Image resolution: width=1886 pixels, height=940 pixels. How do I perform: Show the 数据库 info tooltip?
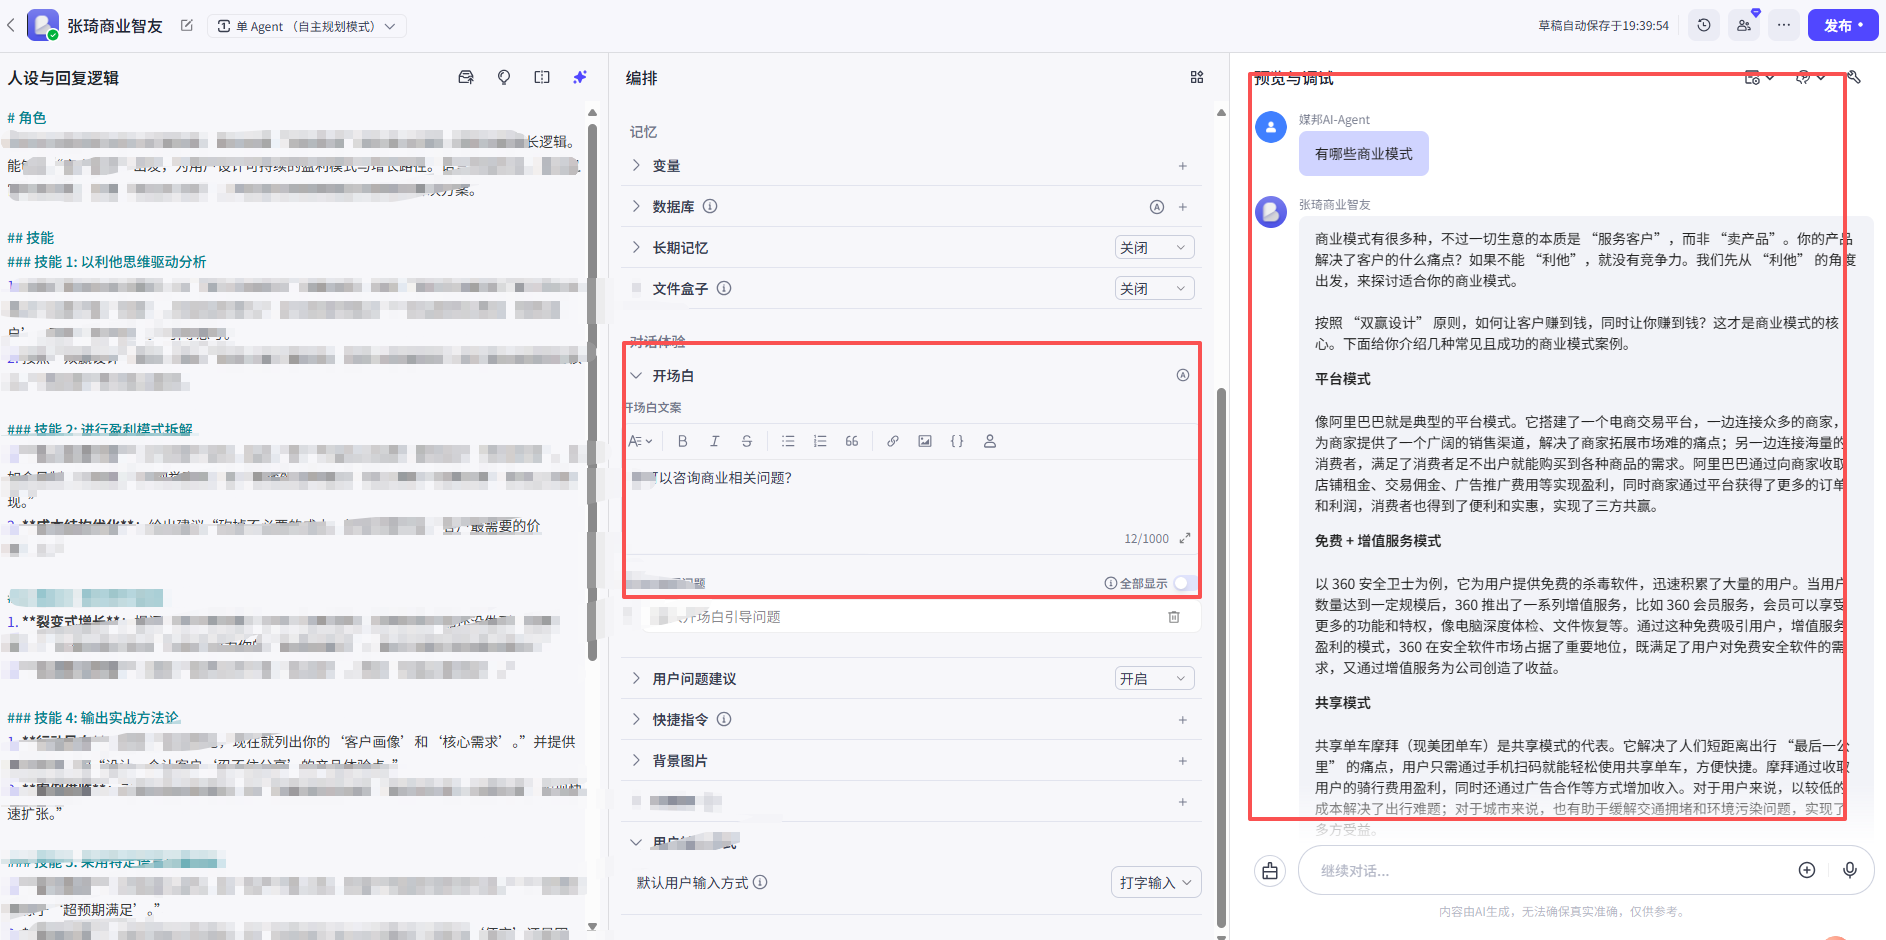(x=710, y=207)
